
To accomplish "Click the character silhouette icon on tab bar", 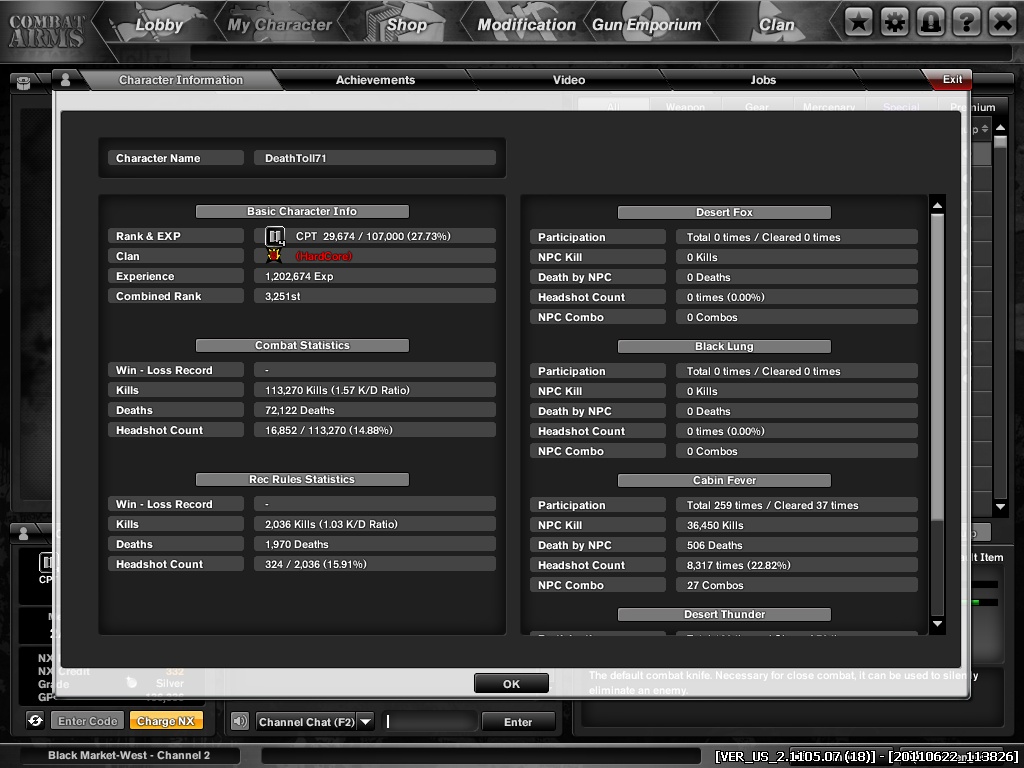I will pyautogui.click(x=65, y=80).
